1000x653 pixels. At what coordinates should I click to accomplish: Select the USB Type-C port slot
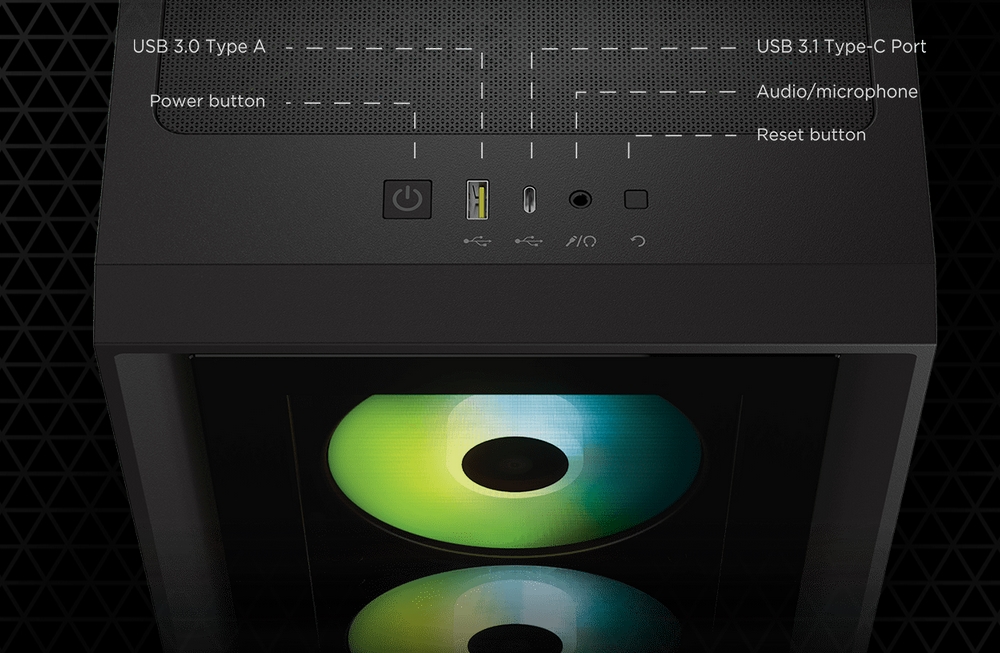point(528,200)
